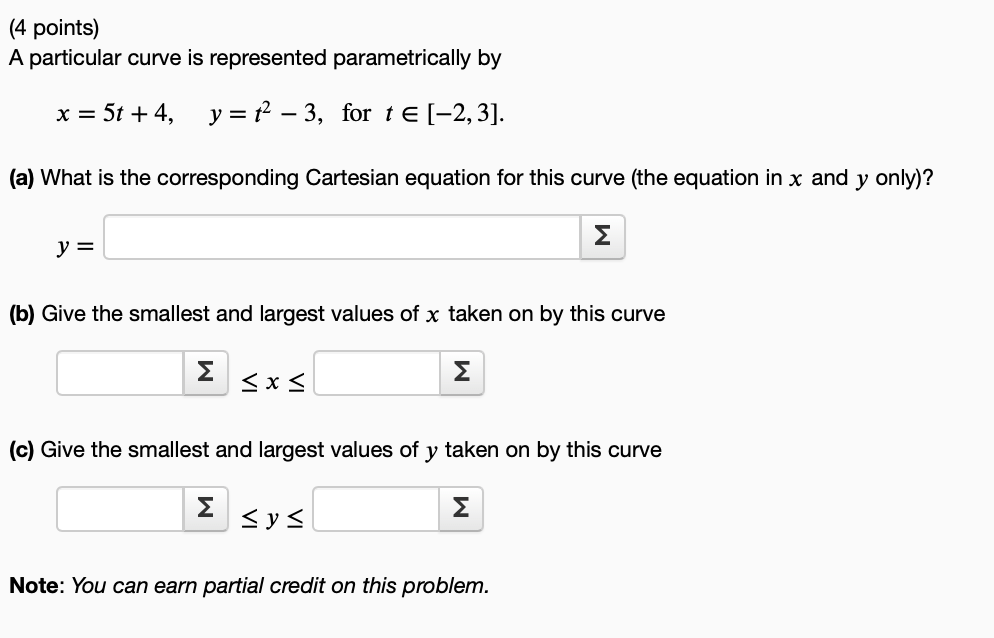
Task: Select the Σ symbol in part (c) right answer
Action: 460,508
